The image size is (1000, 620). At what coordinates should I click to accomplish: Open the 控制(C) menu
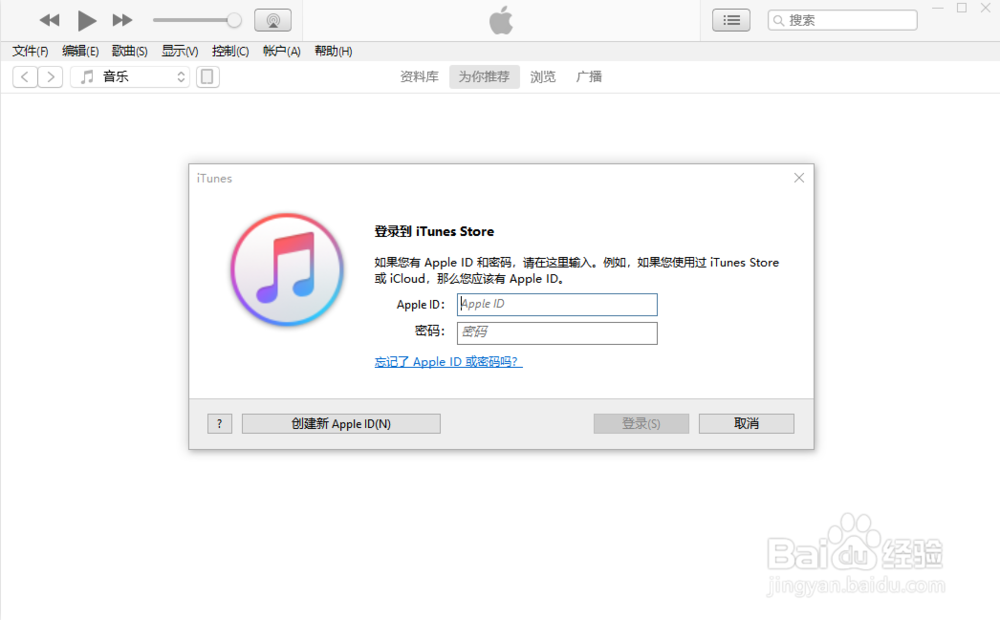point(230,51)
